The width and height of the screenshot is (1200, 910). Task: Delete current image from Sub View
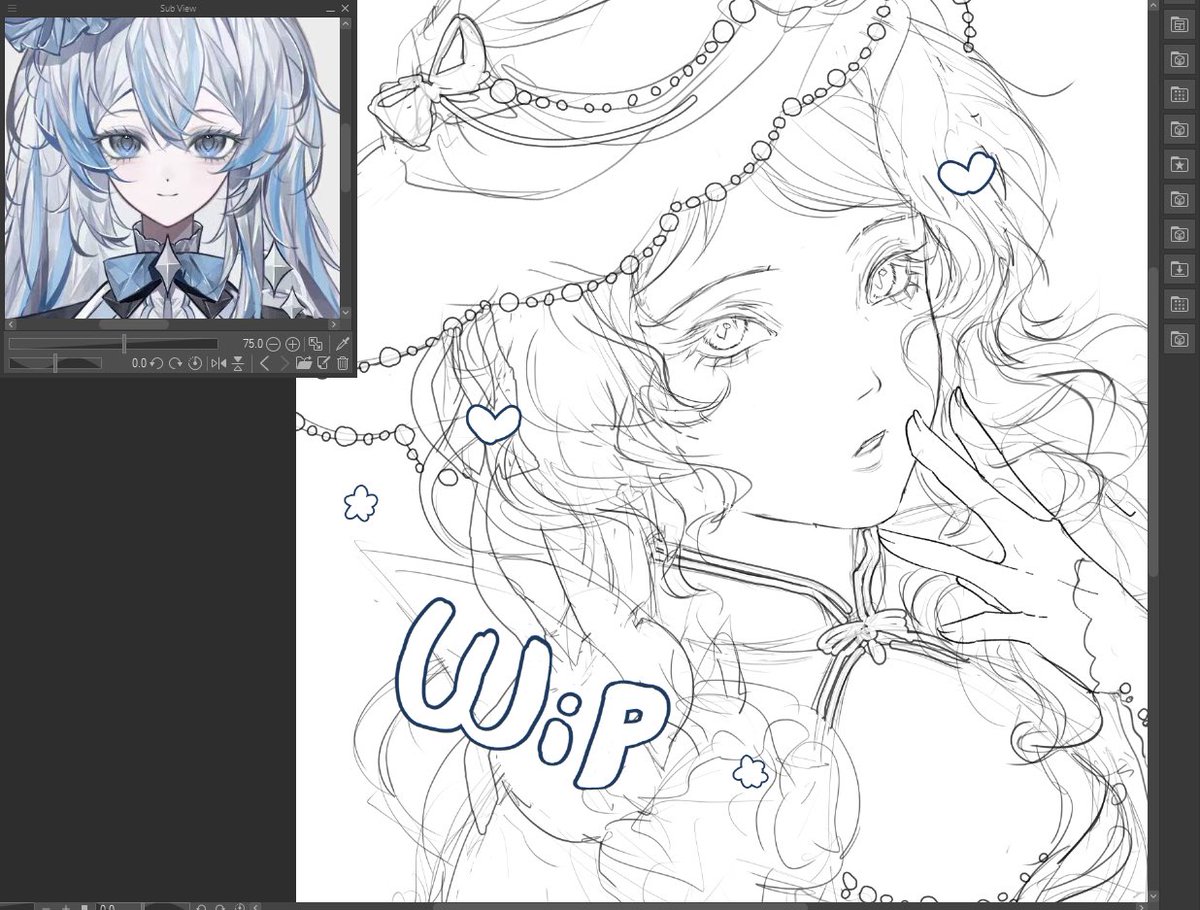click(343, 363)
